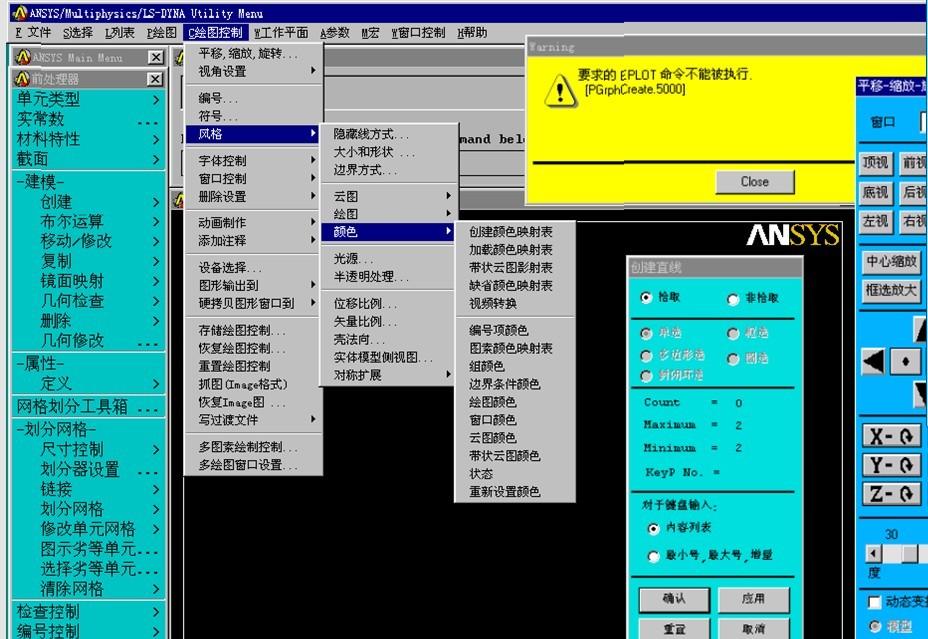
Task: Click the 中心缩放 zoom button
Action: (891, 262)
